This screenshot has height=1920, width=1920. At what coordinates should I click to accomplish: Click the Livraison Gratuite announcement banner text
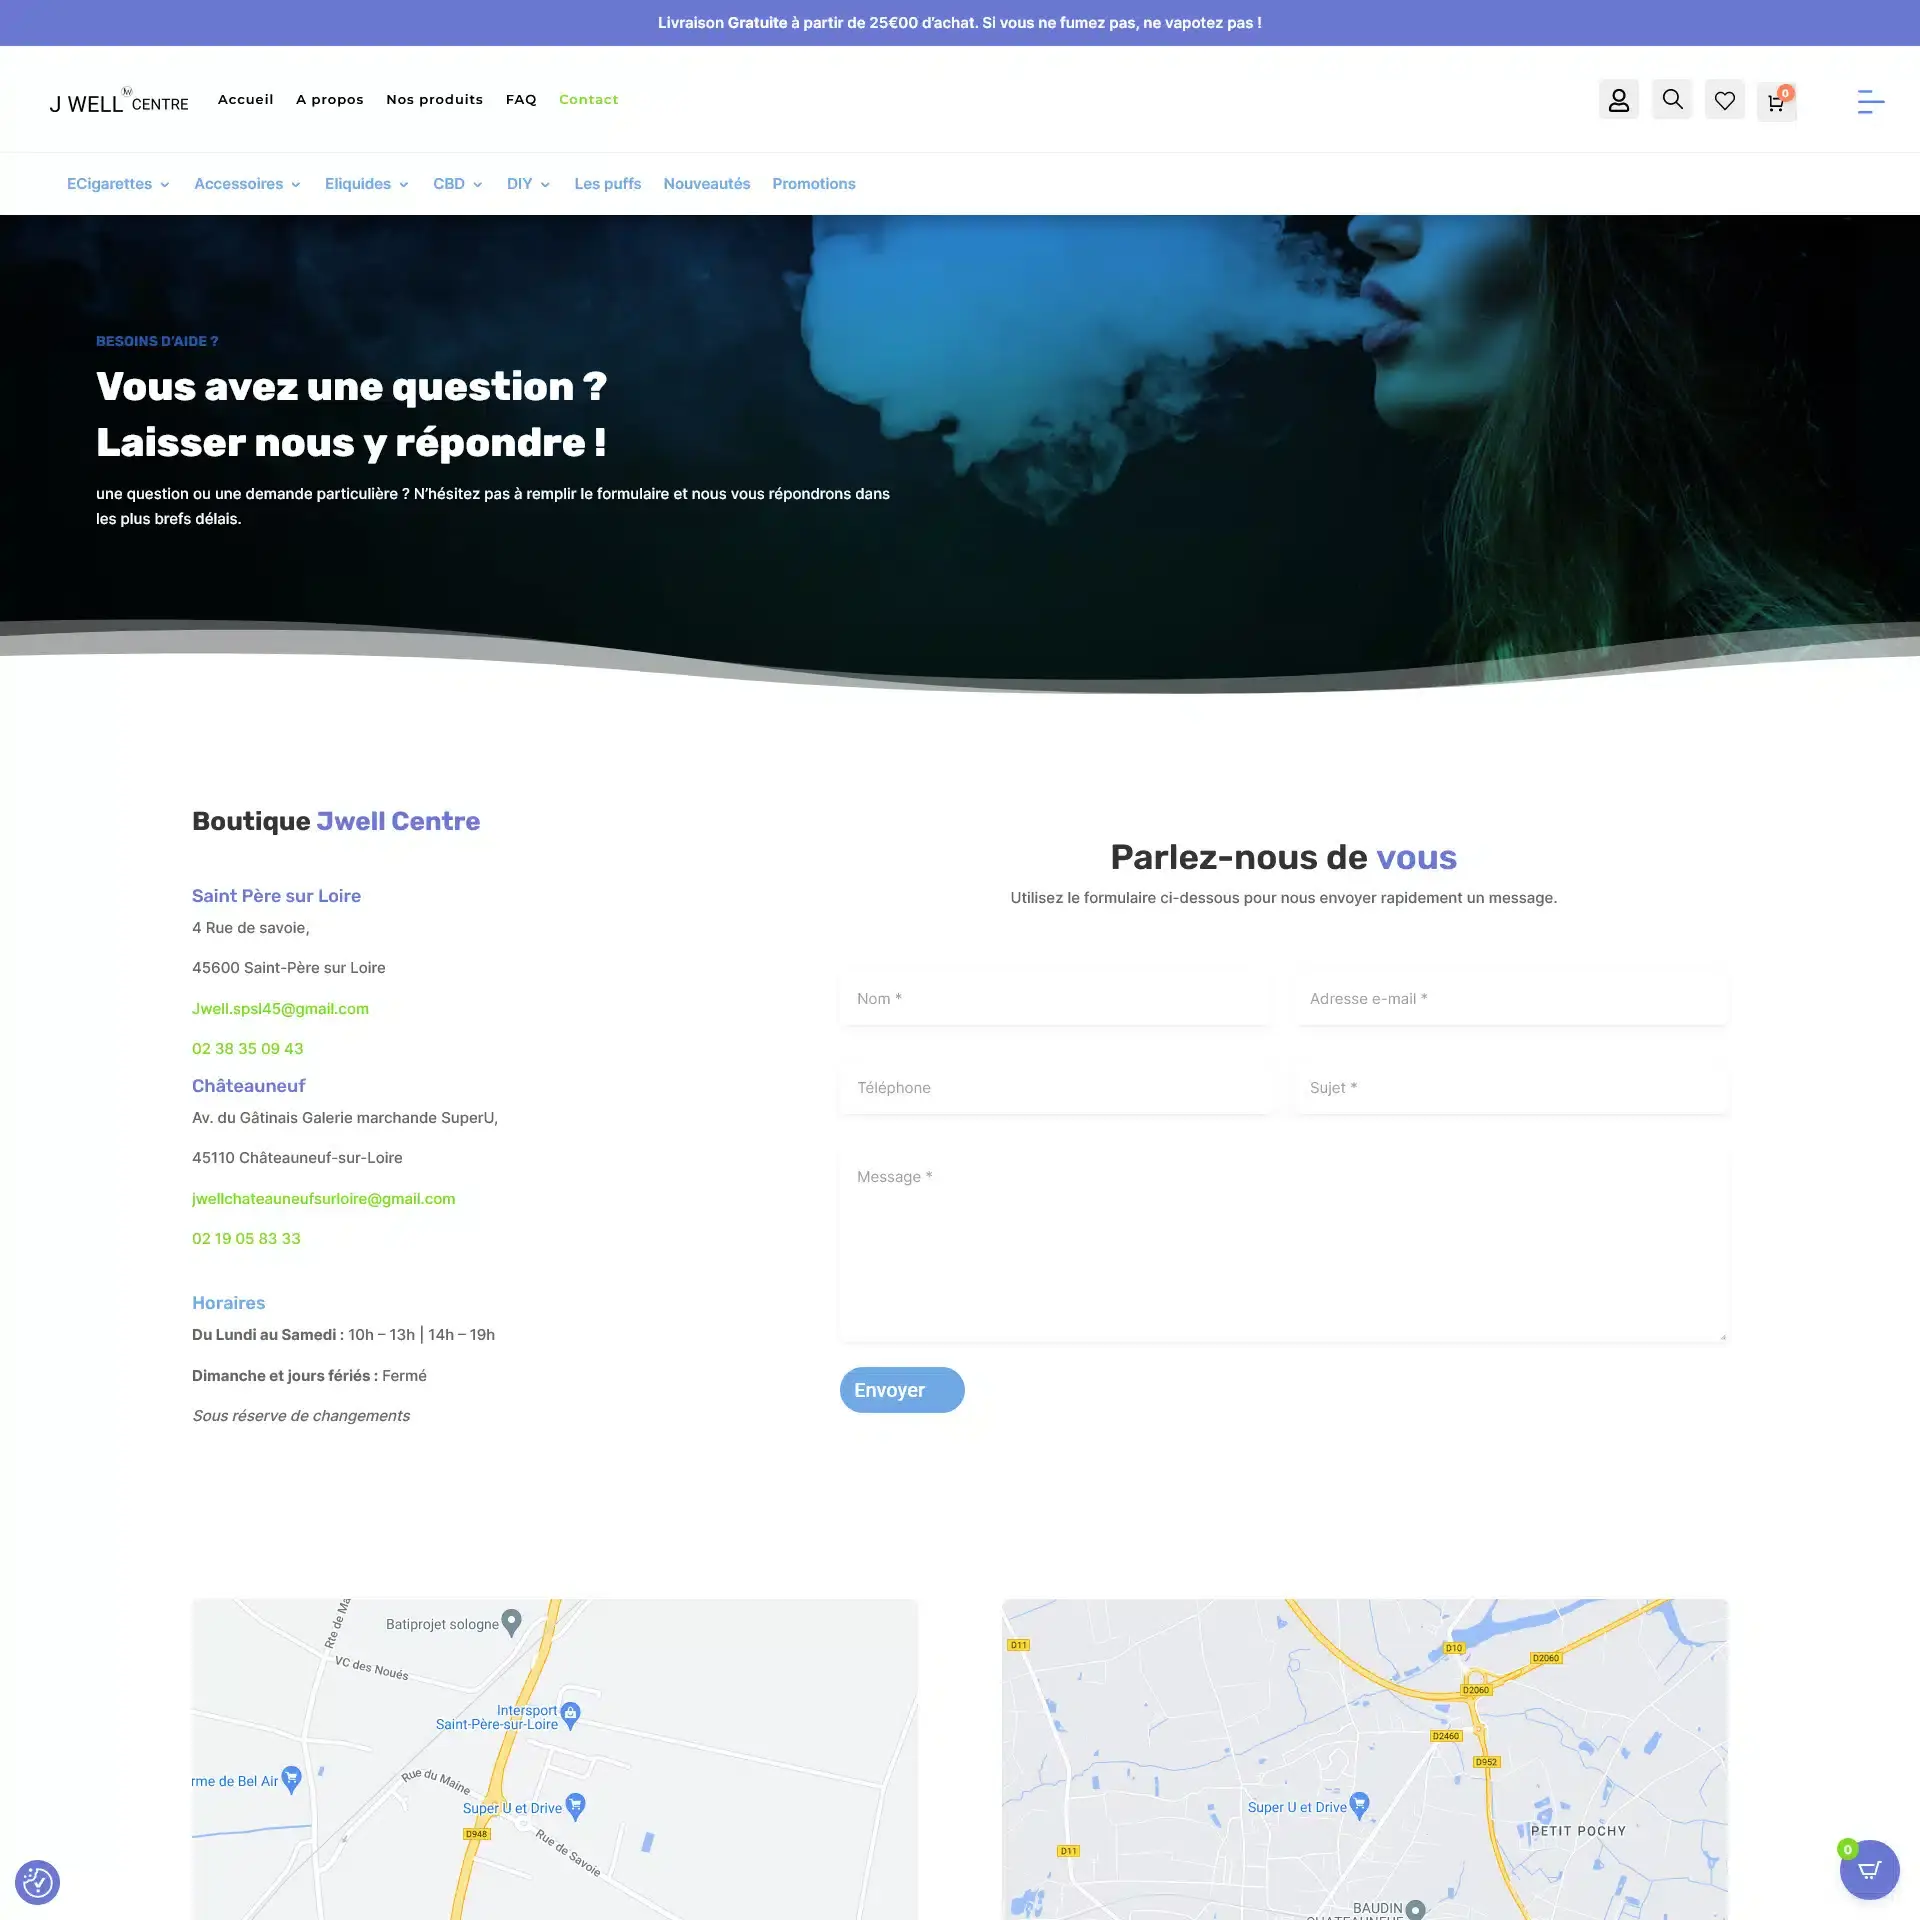tap(960, 23)
